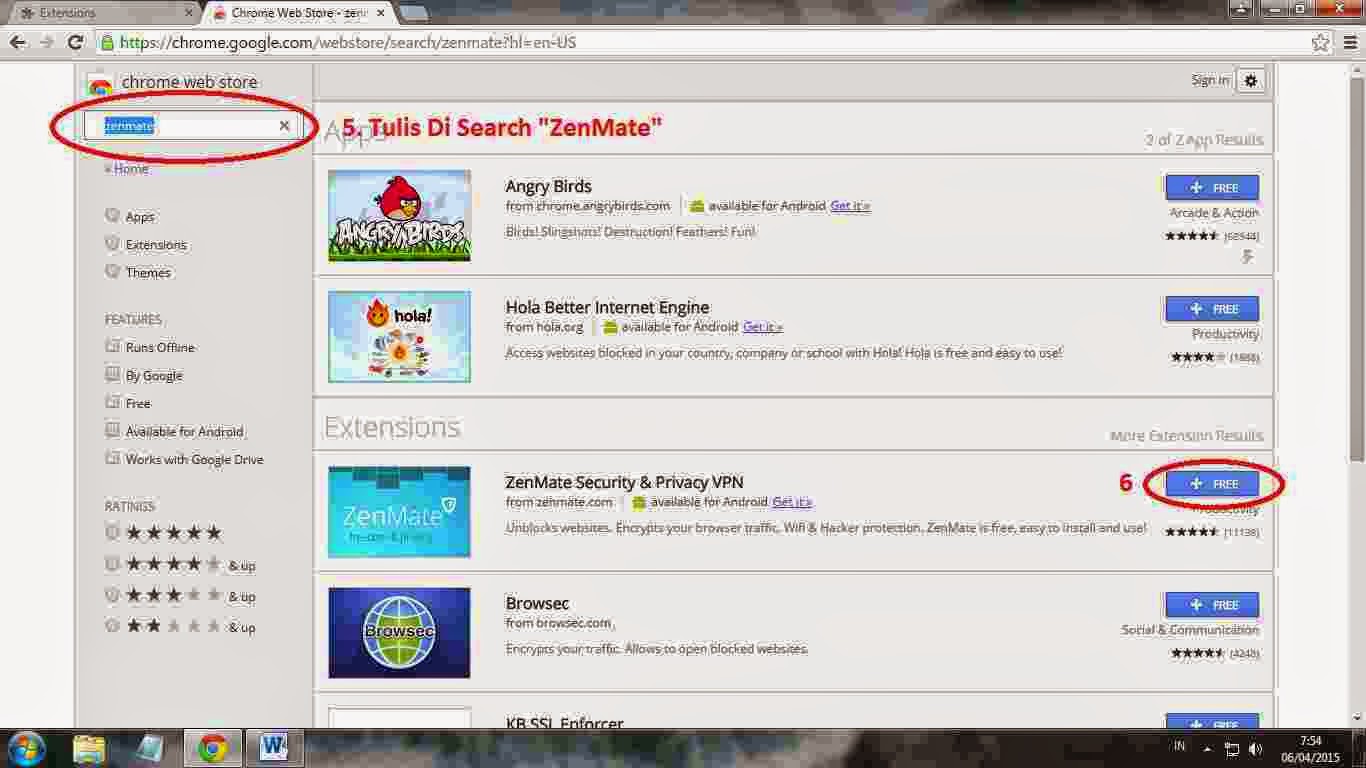Select the Extensions radio filter
The image size is (1366, 768).
click(112, 244)
